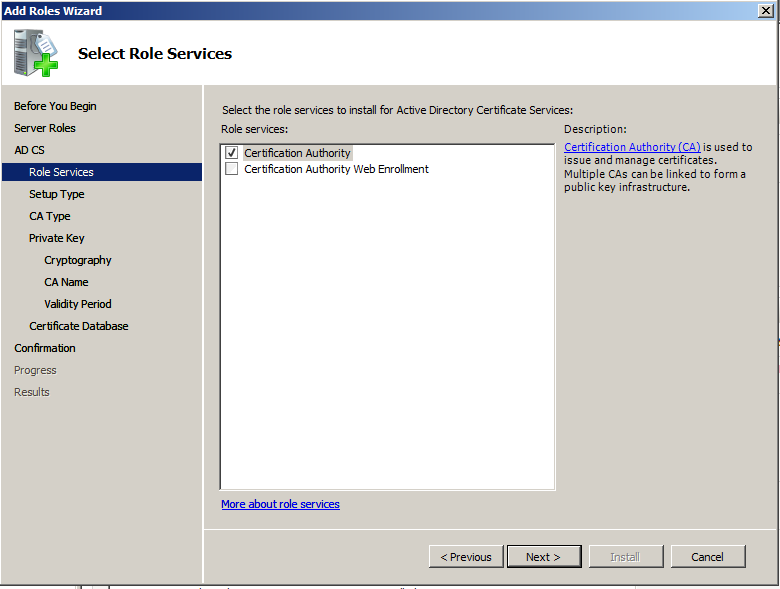Click the Description: label
This screenshot has height=589, width=780.
click(x=595, y=129)
